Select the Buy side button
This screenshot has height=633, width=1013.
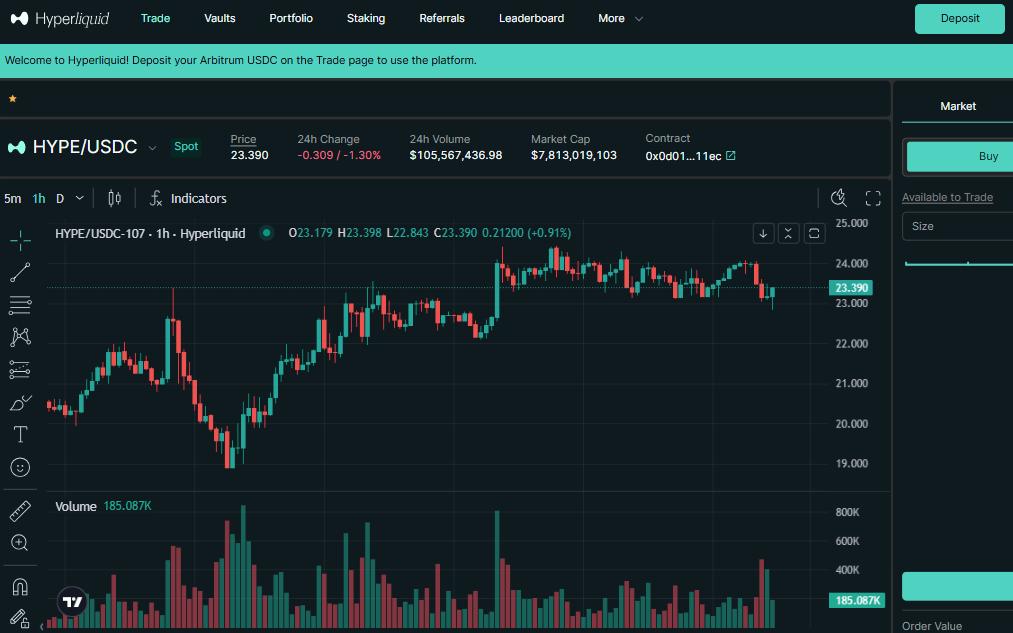pyautogui.click(x=960, y=156)
